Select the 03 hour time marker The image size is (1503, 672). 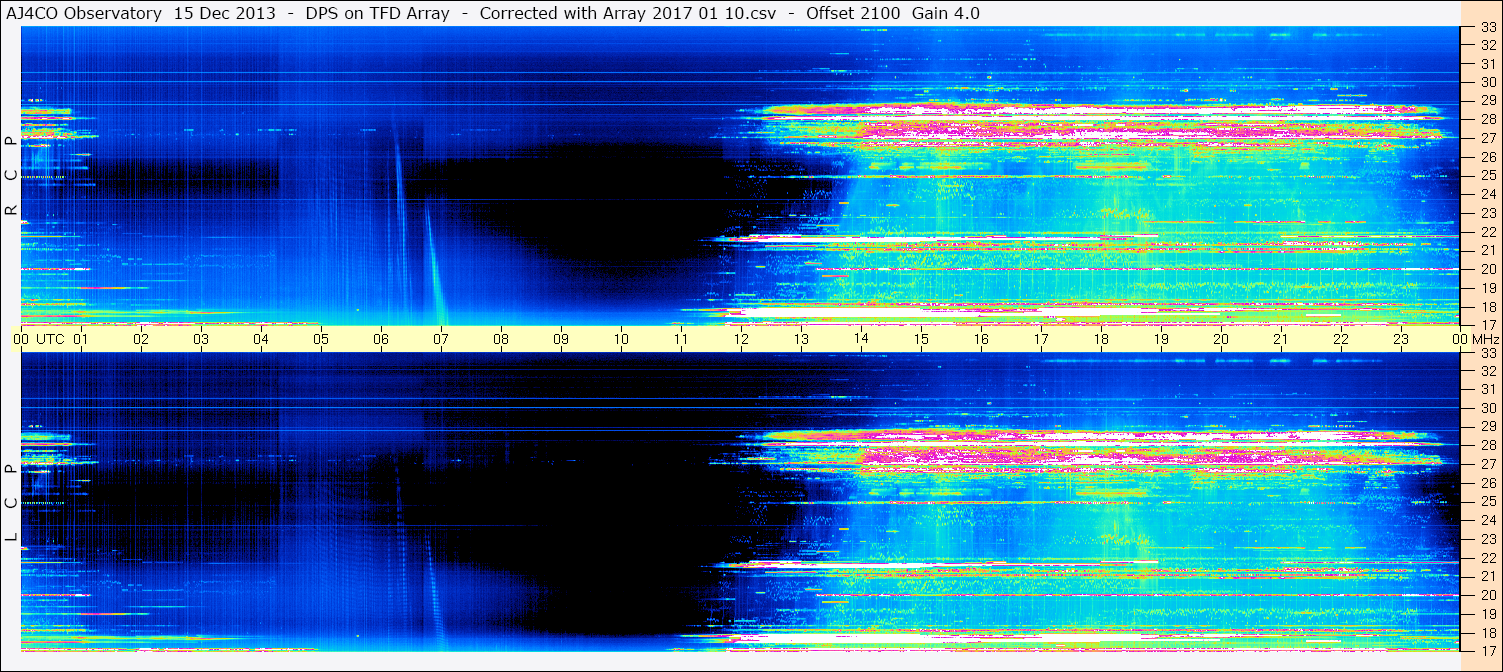(x=201, y=339)
